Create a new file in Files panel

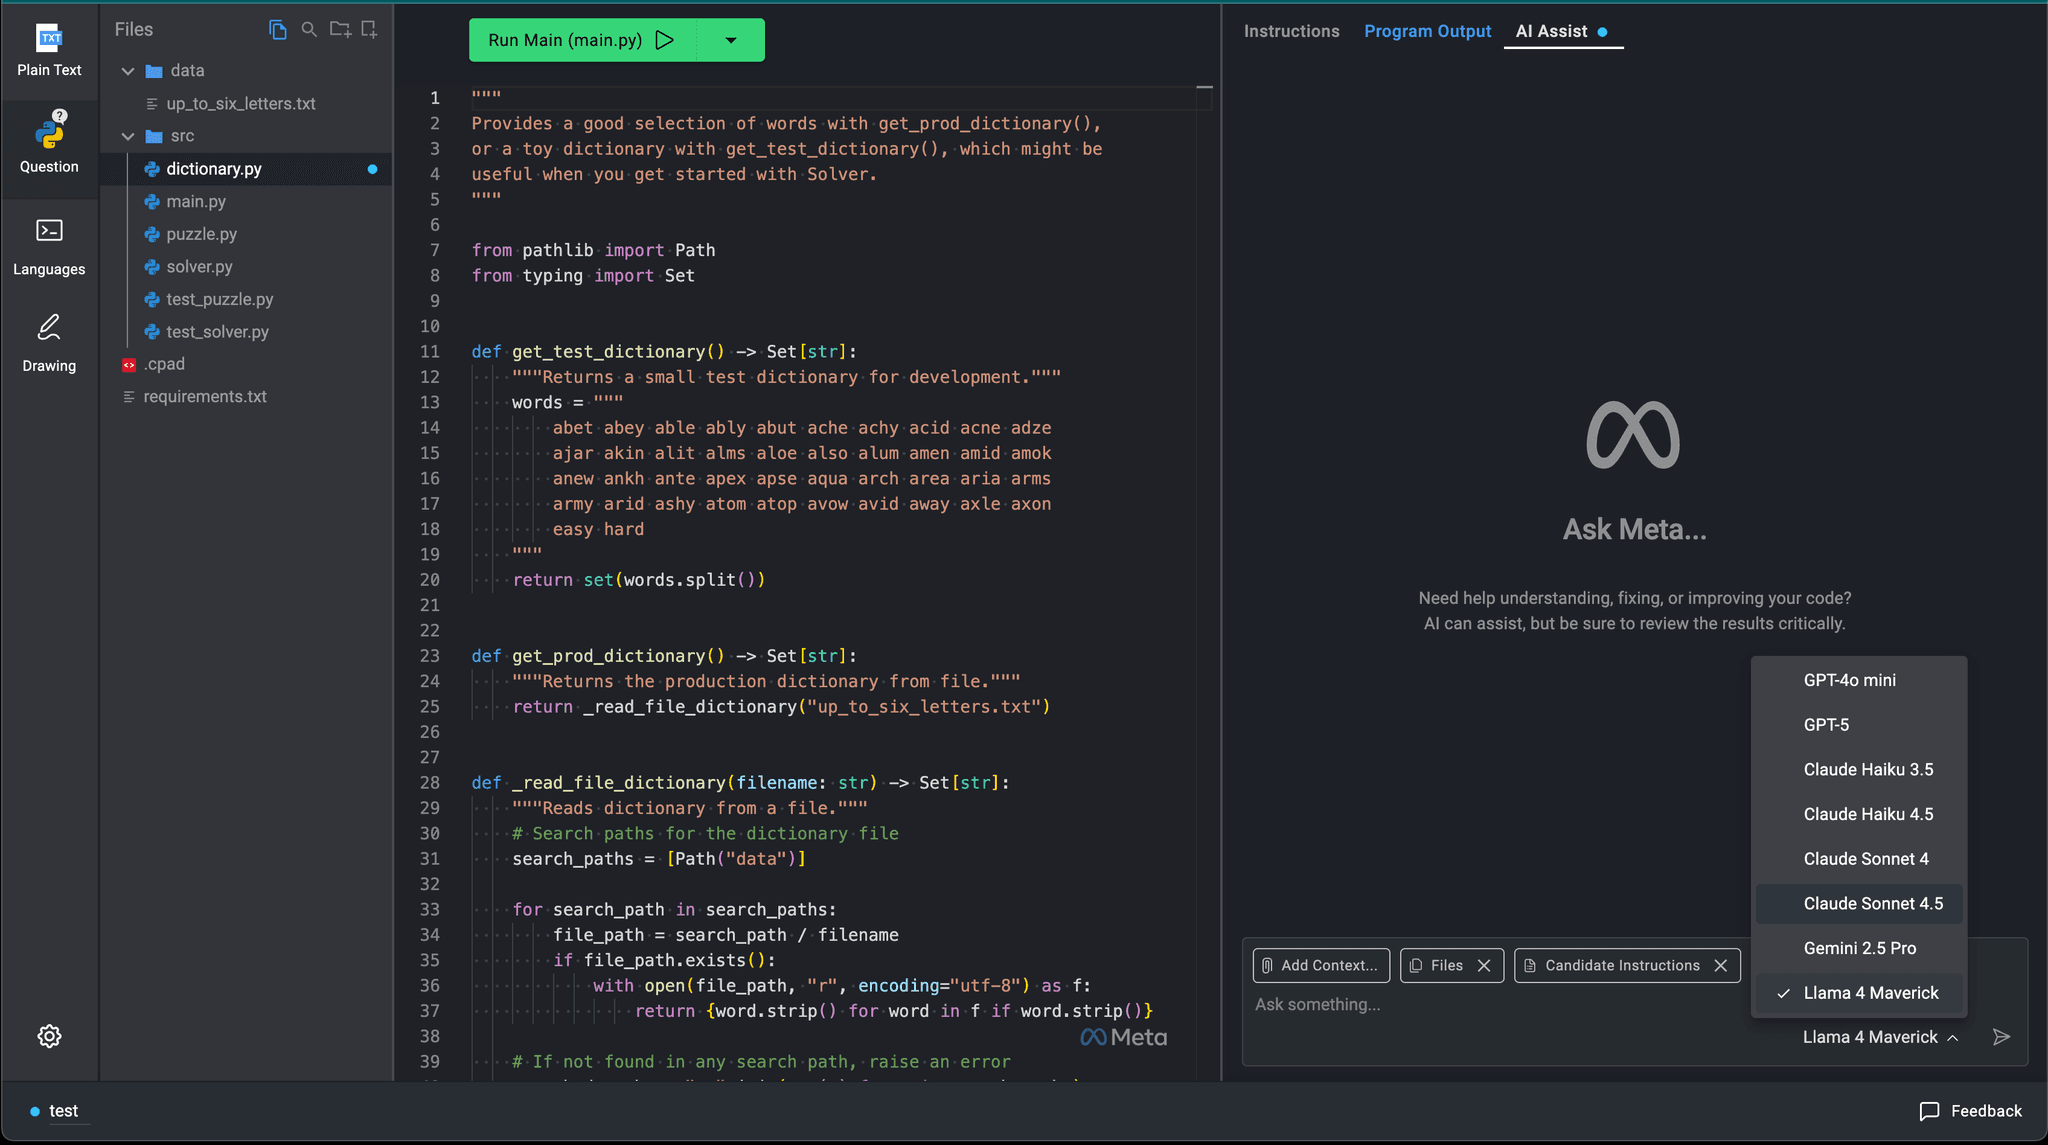point(369,29)
